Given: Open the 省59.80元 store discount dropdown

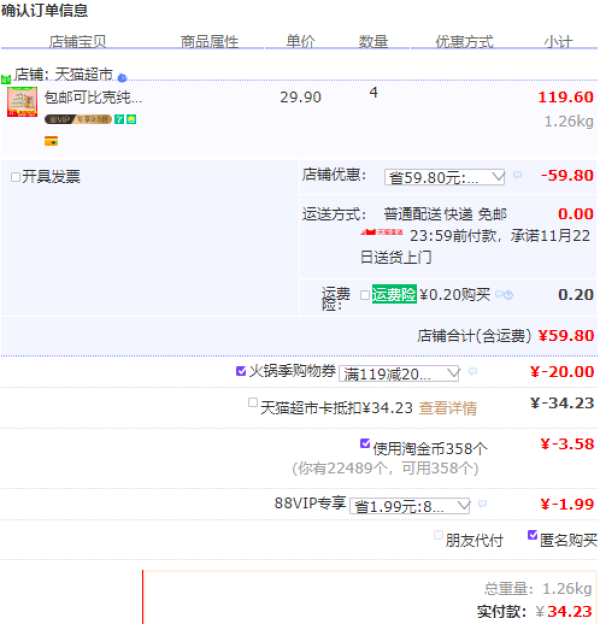Looking at the screenshot, I should (445, 177).
